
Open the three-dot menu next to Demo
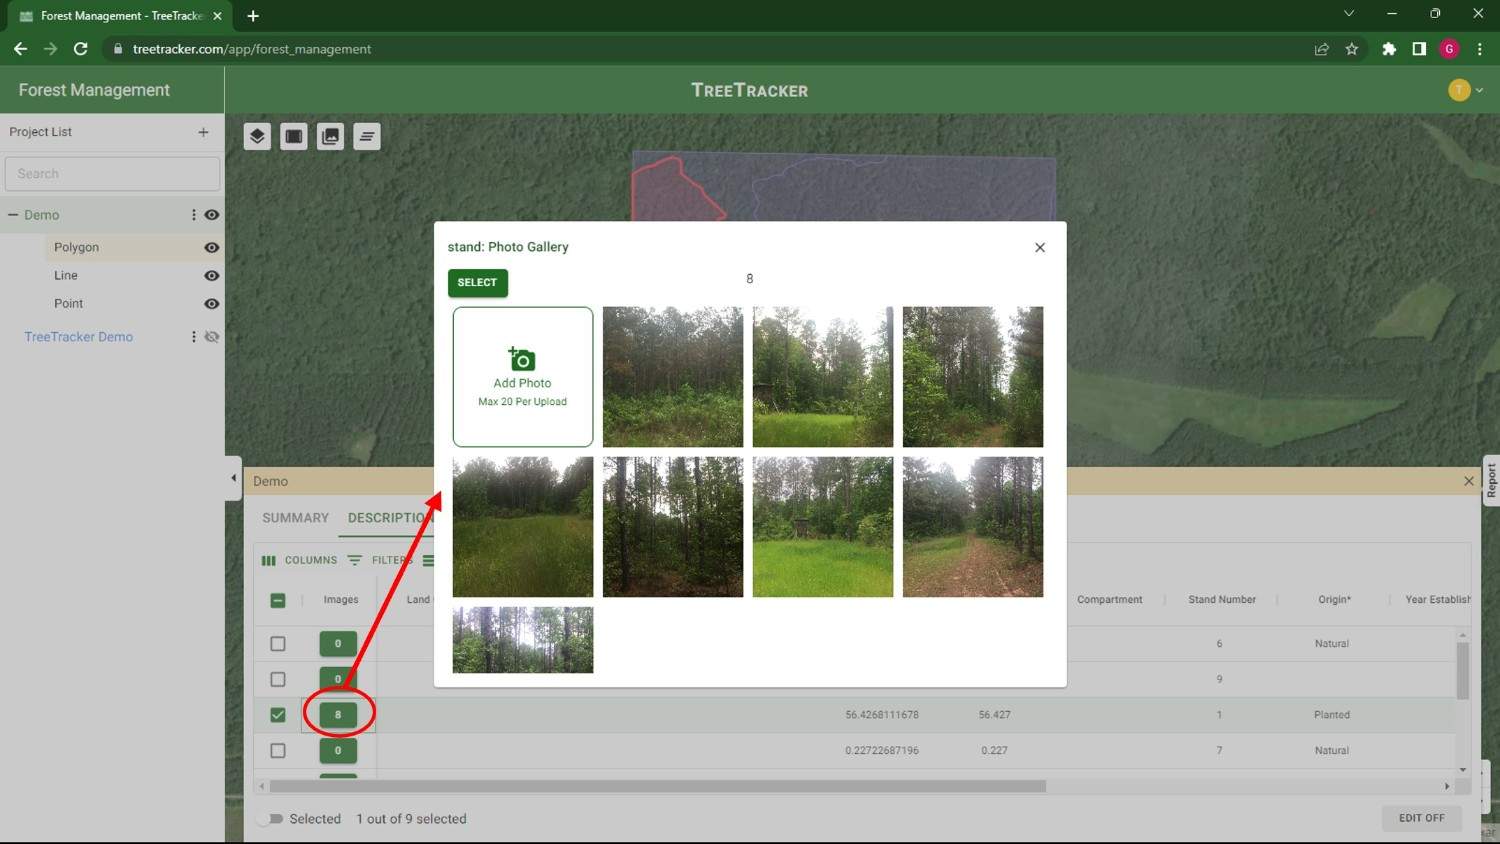194,214
